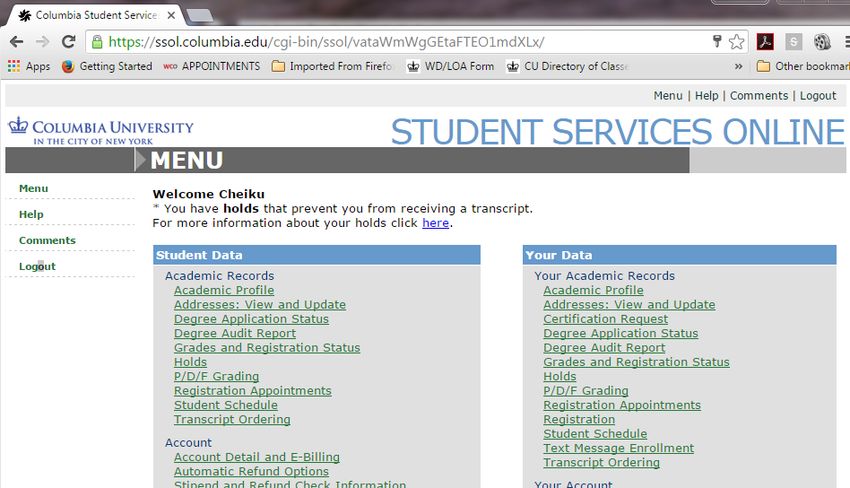Open Holds under Student Data
The image size is (850, 488).
[x=190, y=362]
